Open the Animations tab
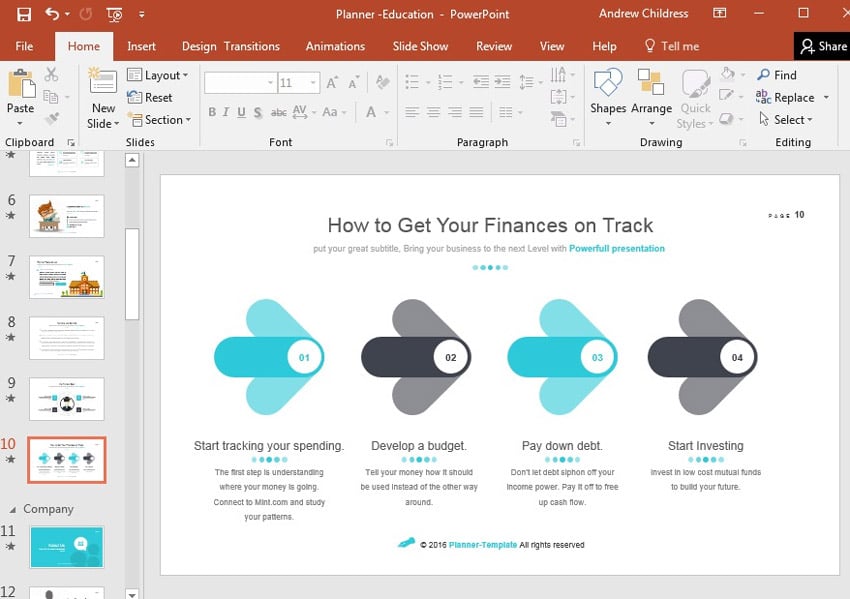Viewport: 850px width, 599px height. coord(335,46)
